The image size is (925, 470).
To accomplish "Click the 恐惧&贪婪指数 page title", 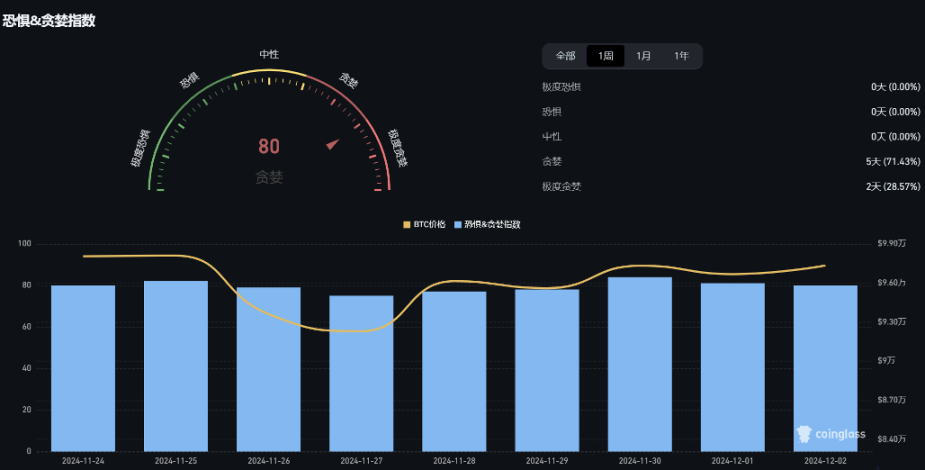I will (49, 21).
